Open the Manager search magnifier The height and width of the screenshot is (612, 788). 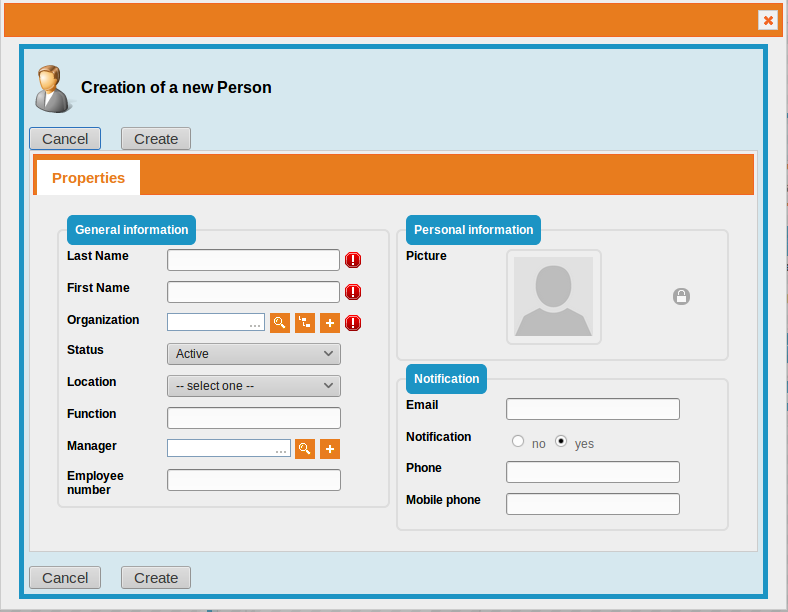(305, 449)
